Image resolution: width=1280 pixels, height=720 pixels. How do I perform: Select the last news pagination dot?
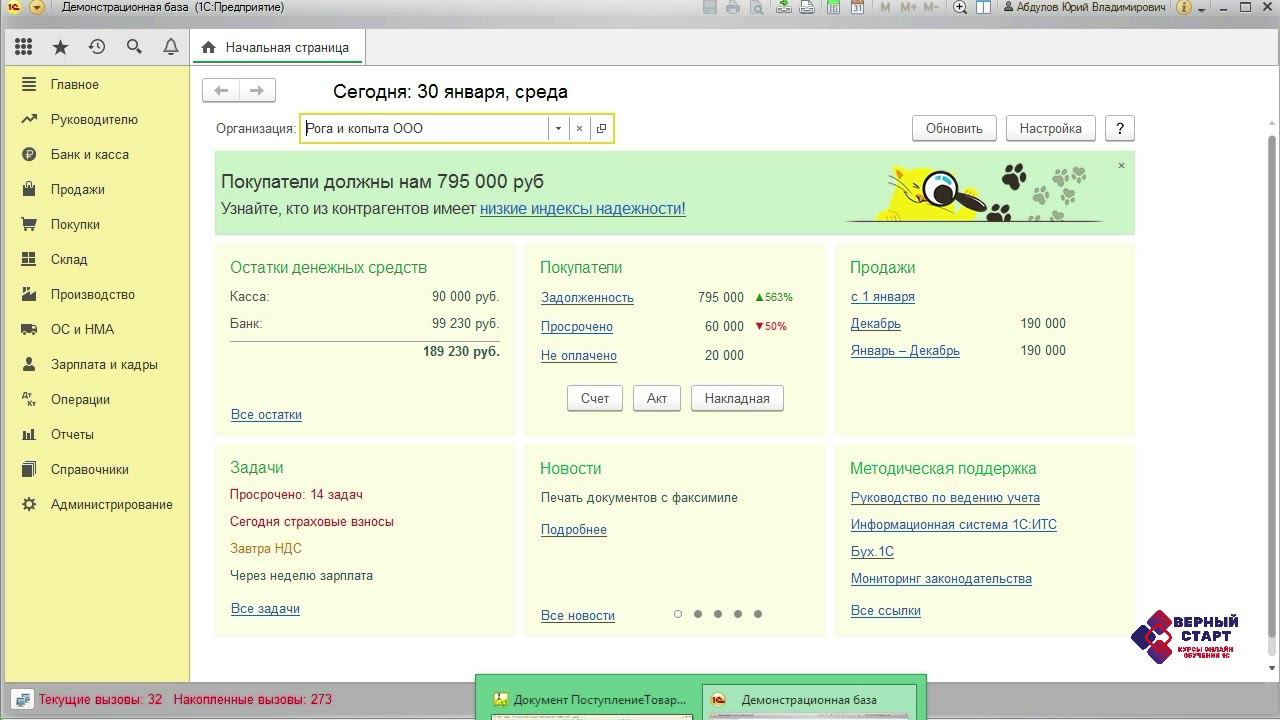pos(758,614)
